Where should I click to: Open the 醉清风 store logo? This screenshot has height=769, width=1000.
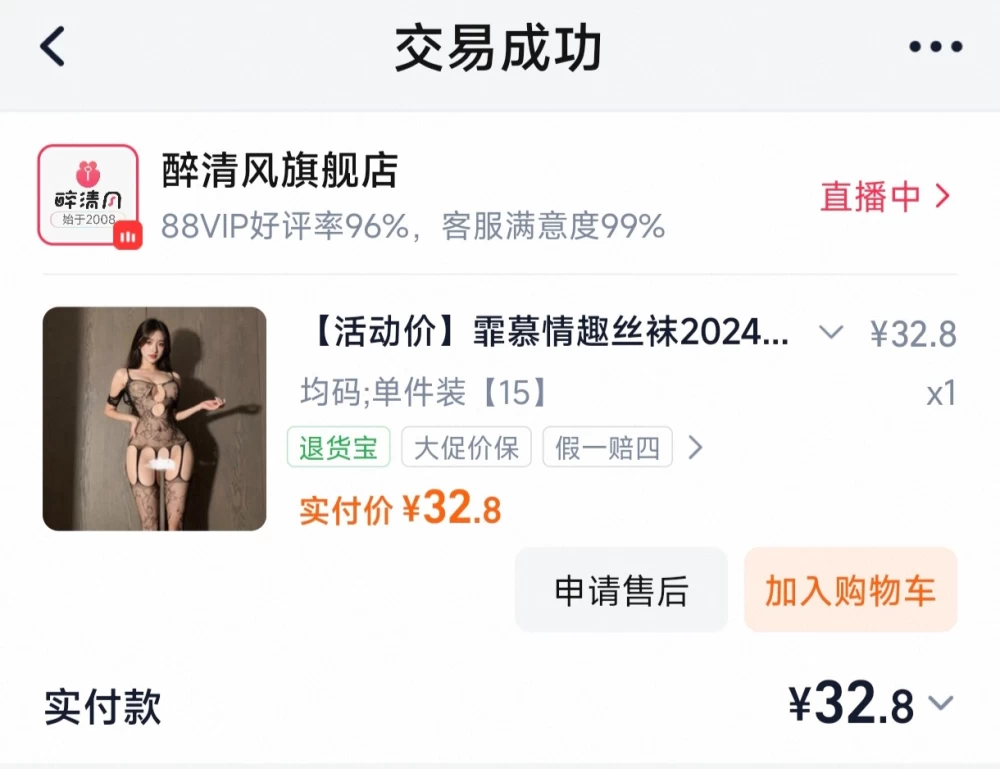pos(88,194)
